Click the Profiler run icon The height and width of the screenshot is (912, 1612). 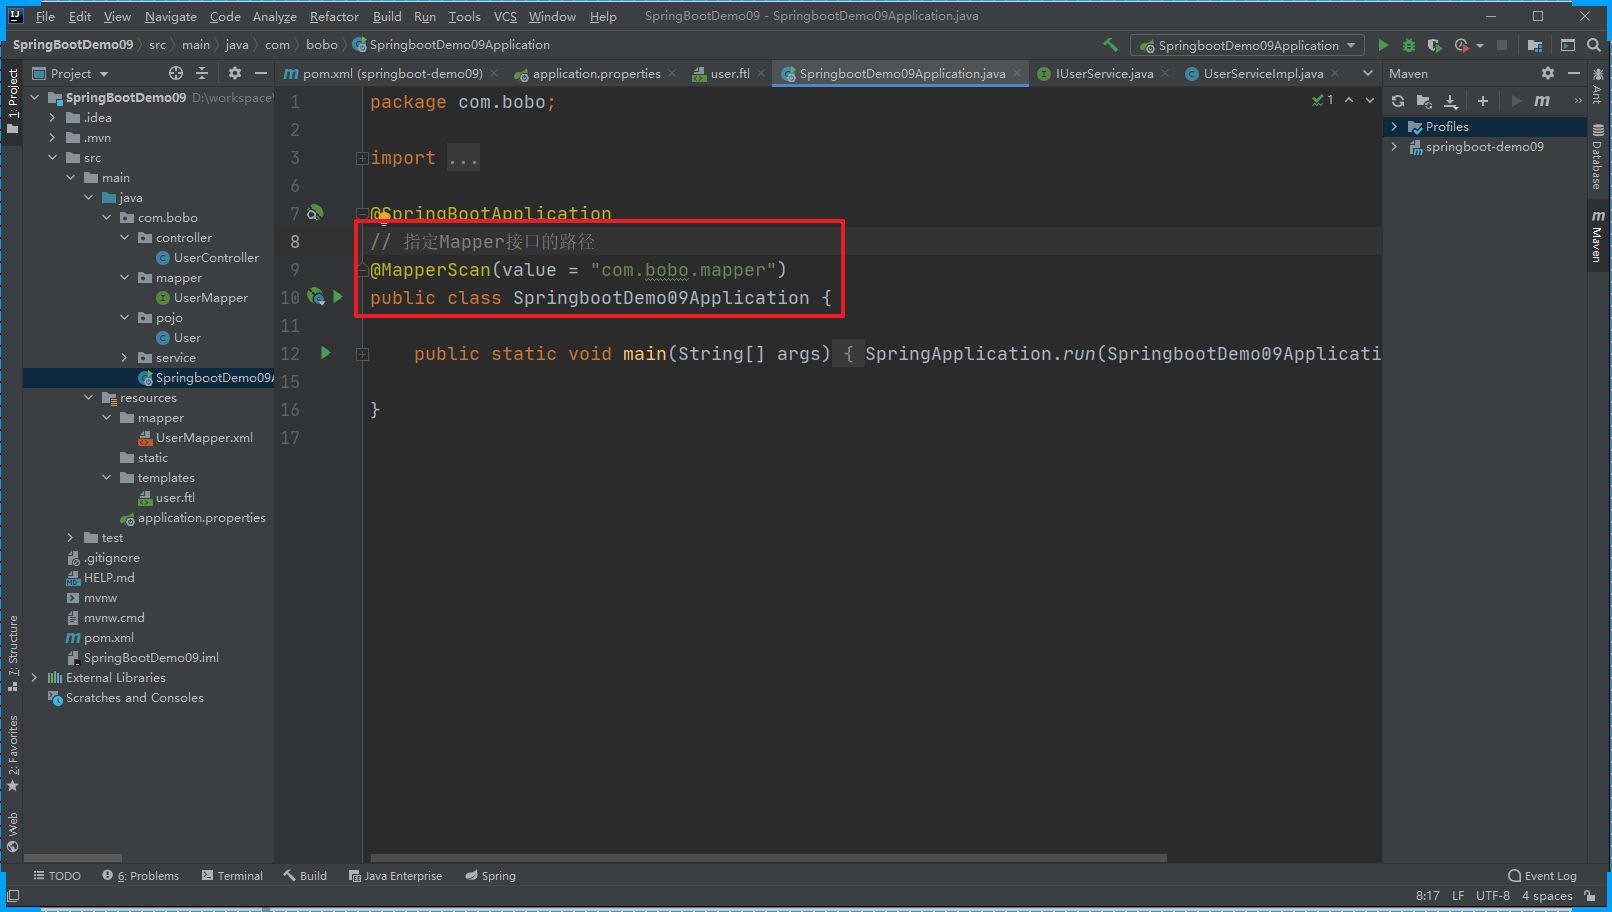coord(1462,45)
